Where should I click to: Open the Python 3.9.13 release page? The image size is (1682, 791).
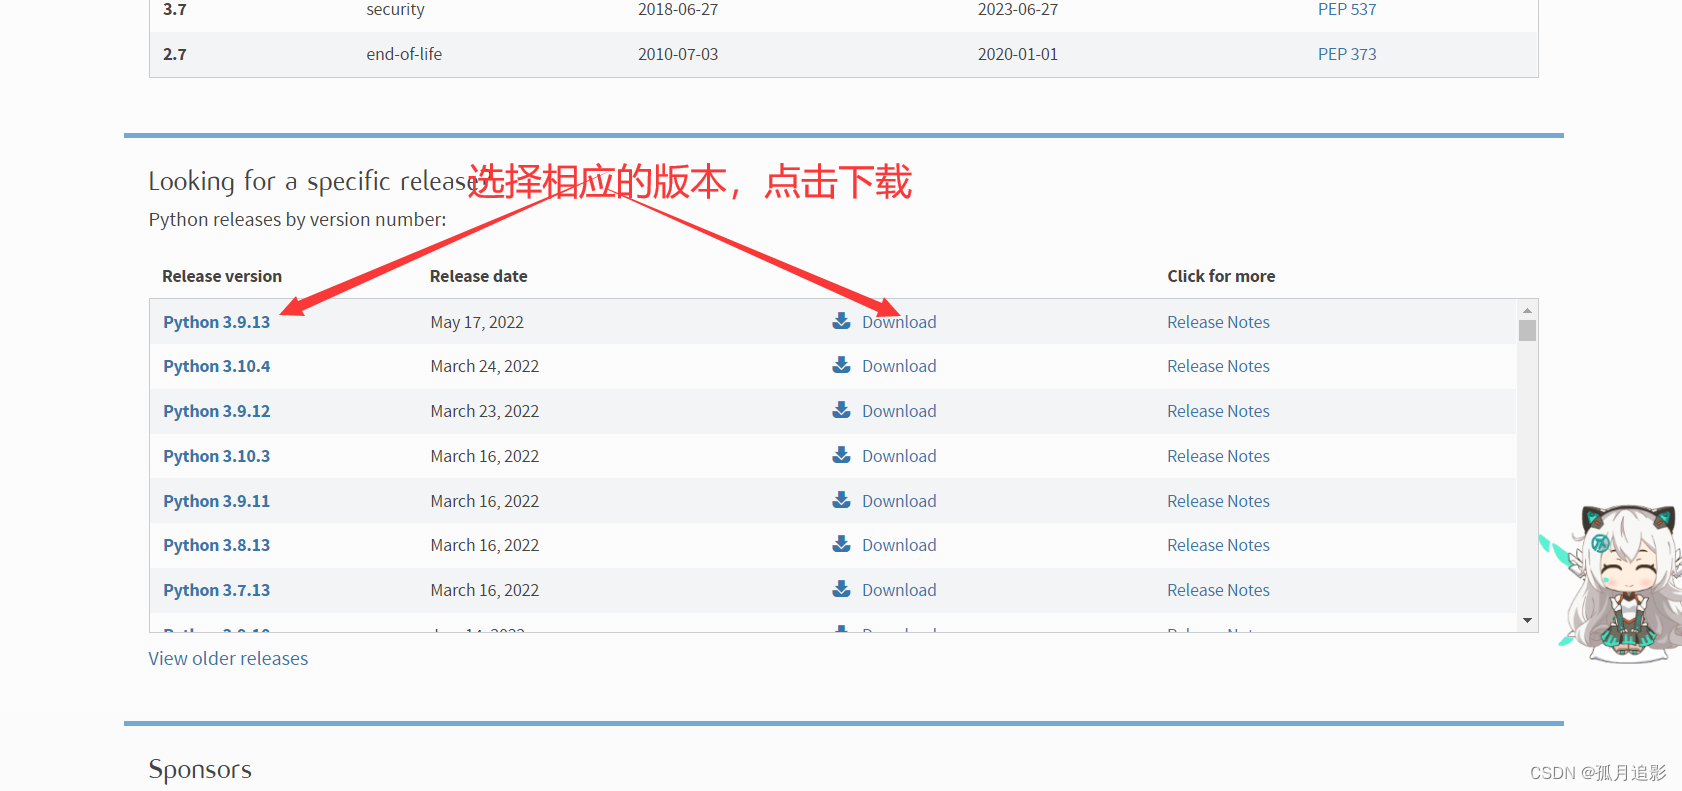pos(217,322)
